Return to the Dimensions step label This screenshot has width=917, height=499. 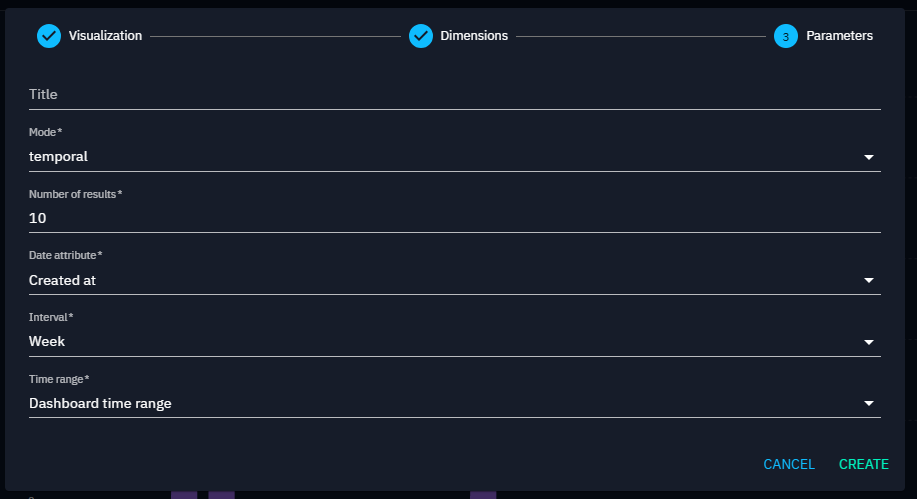[x=474, y=36]
